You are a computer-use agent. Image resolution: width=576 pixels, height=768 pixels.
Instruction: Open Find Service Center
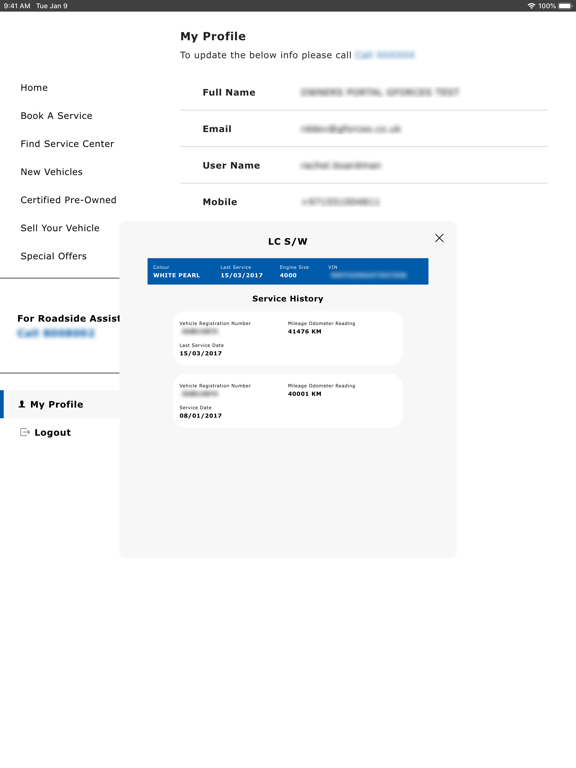point(67,144)
